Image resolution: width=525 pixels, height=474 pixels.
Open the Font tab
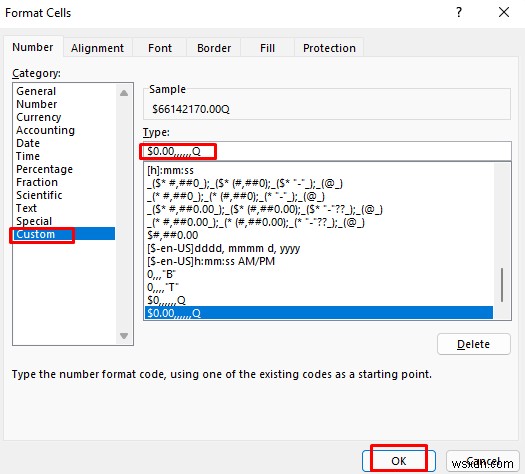click(x=160, y=48)
